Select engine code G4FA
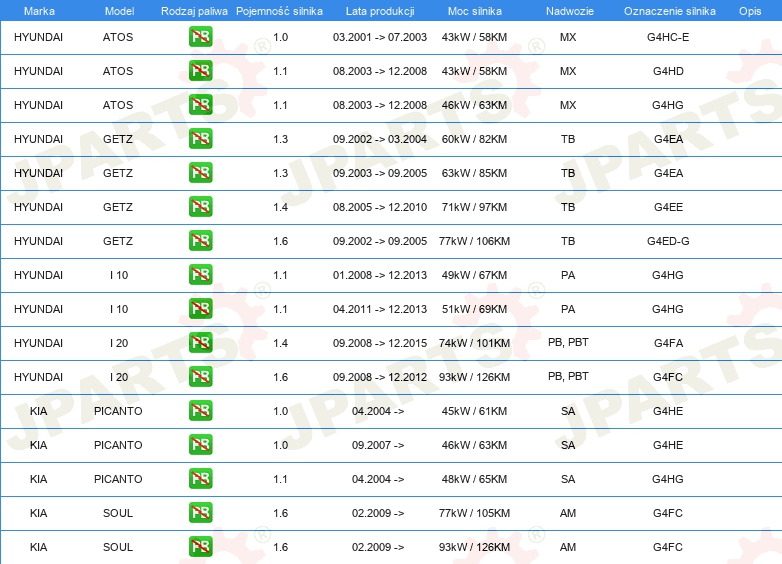This screenshot has width=782, height=564. click(668, 343)
